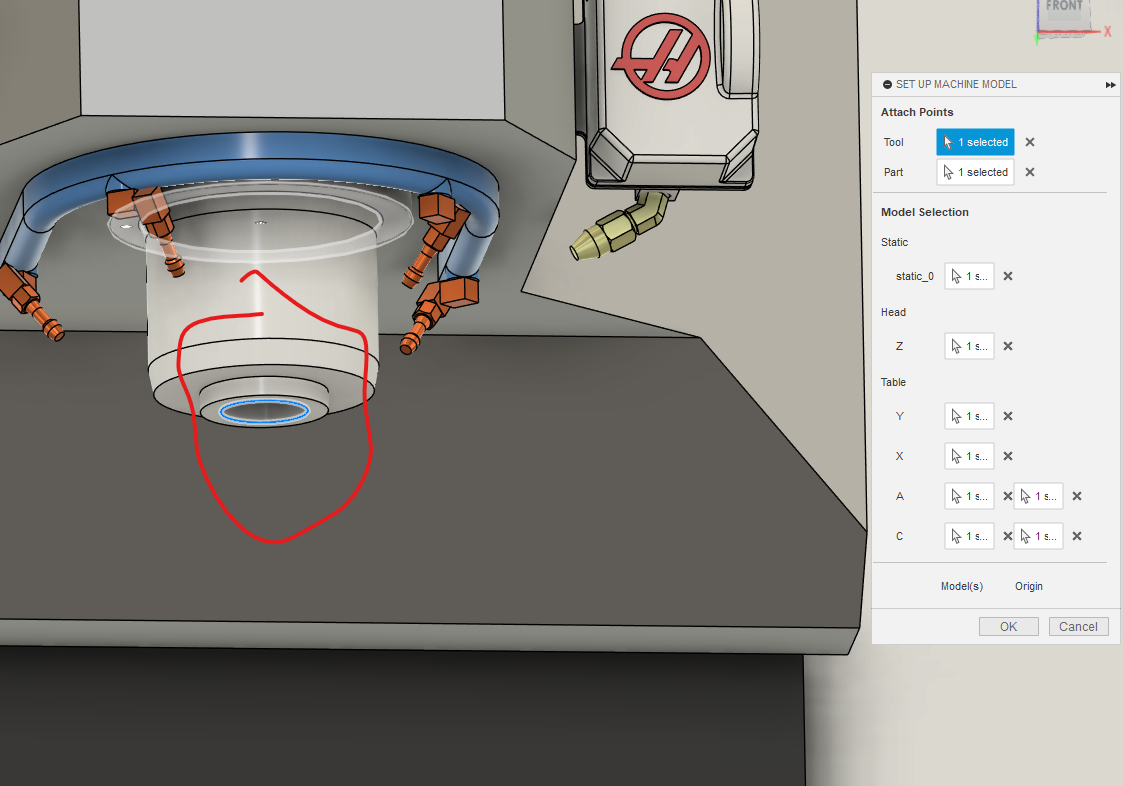Clear the Part attach point selection
Image resolution: width=1123 pixels, height=786 pixels.
(1029, 171)
